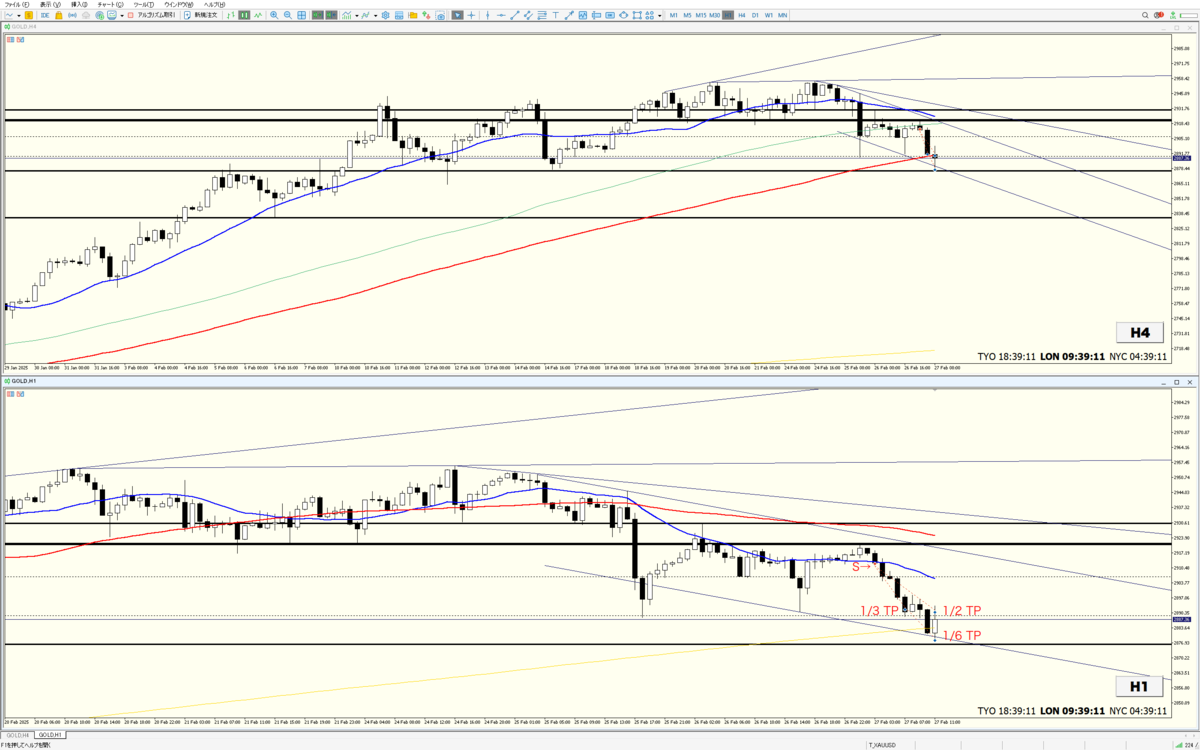
Task: Click the globe web terminal icon
Action: click(x=99, y=15)
